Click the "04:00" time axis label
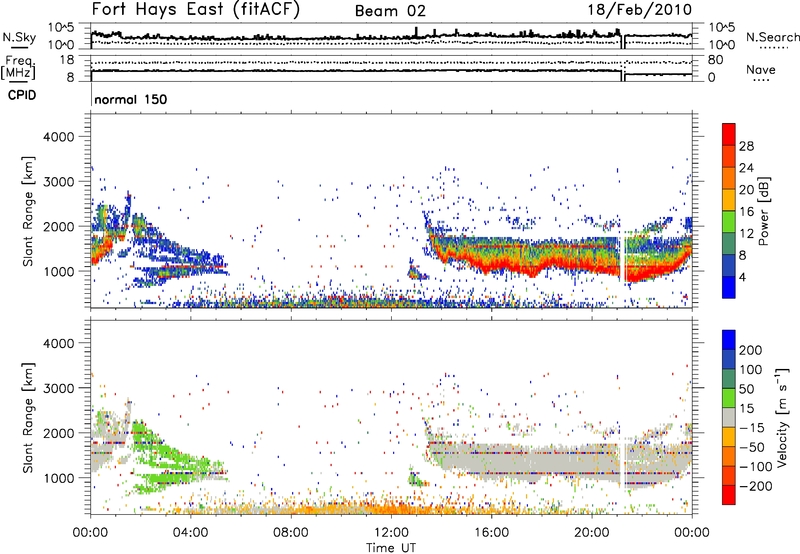 [191, 533]
